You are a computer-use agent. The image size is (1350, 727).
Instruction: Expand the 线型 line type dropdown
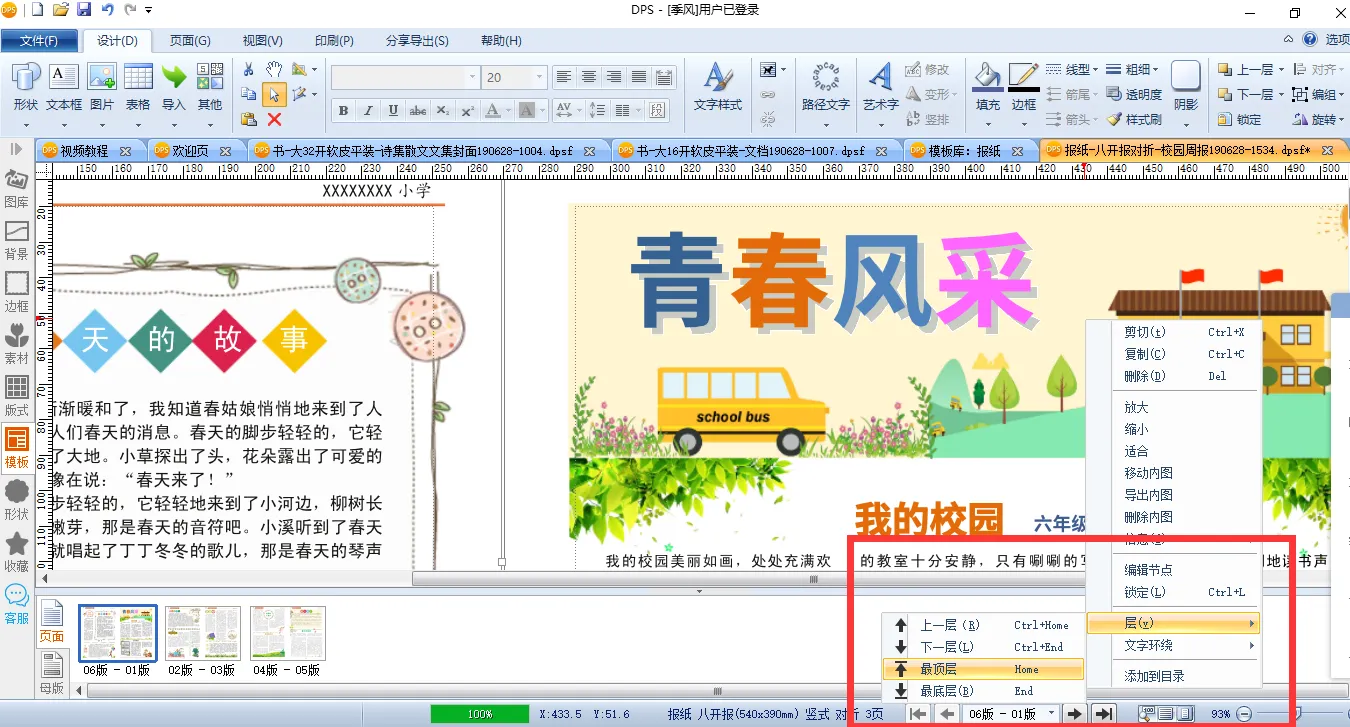(1072, 69)
